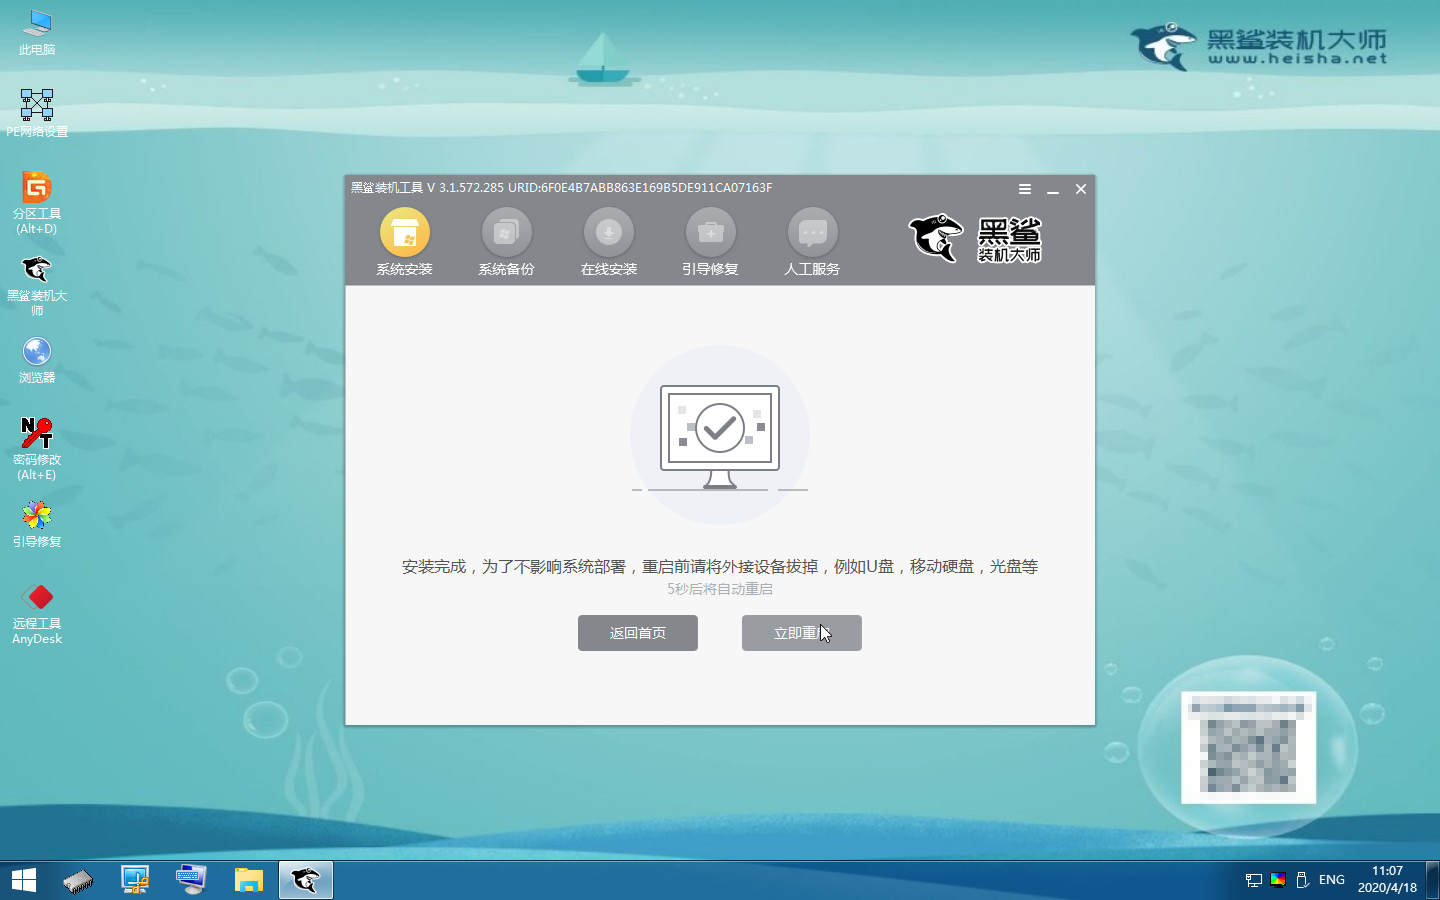Click the window title version text
Viewport: 1440px width, 900px height.
click(x=561, y=188)
